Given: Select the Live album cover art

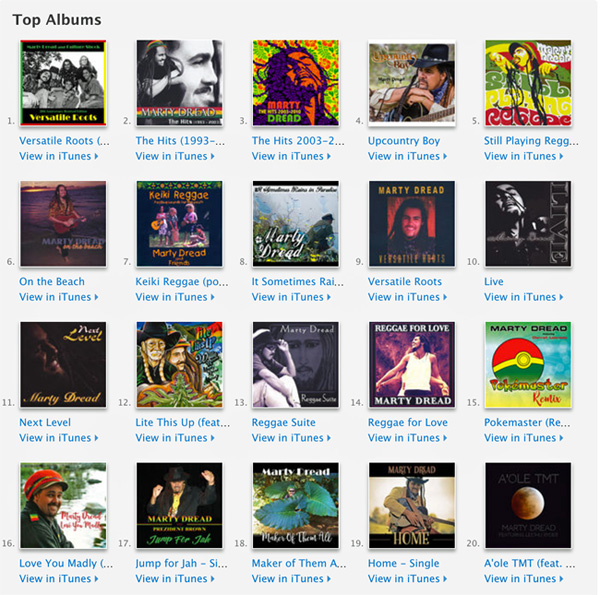Looking at the screenshot, I should (x=528, y=223).
